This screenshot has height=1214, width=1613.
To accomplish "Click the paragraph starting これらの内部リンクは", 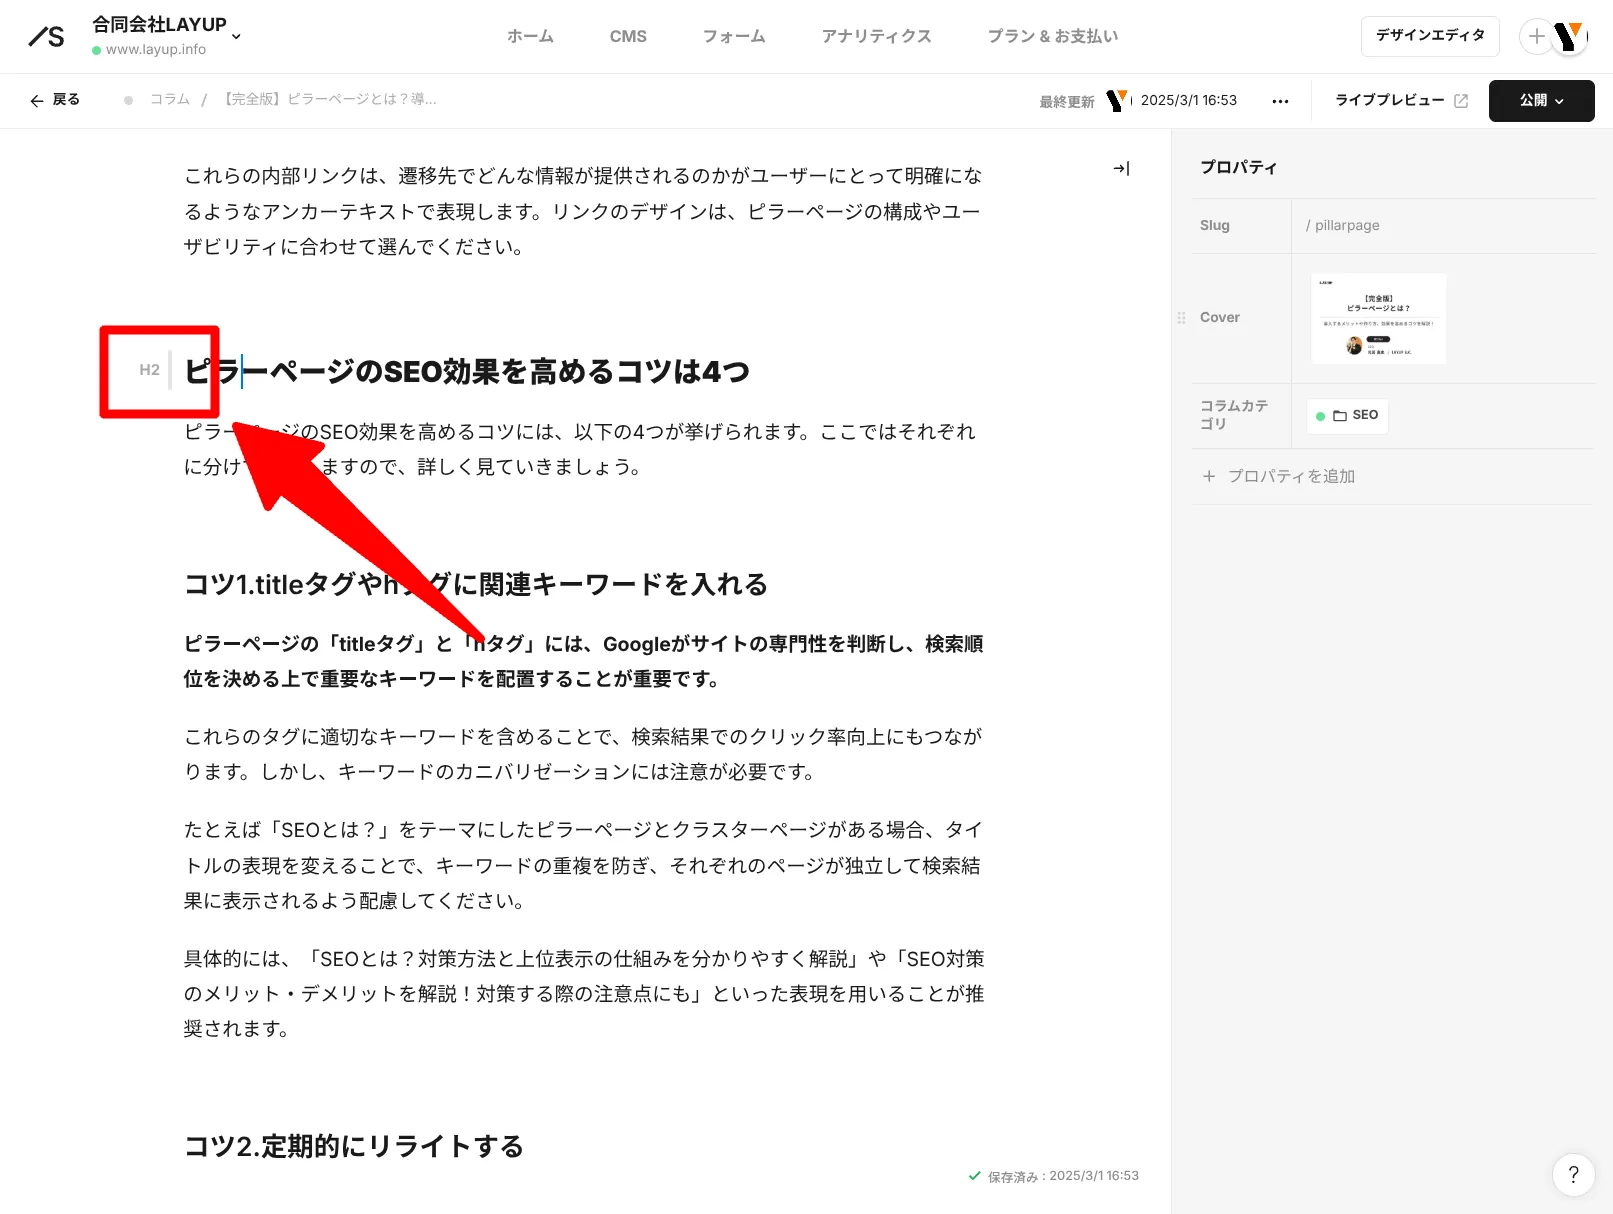I will (583, 212).
